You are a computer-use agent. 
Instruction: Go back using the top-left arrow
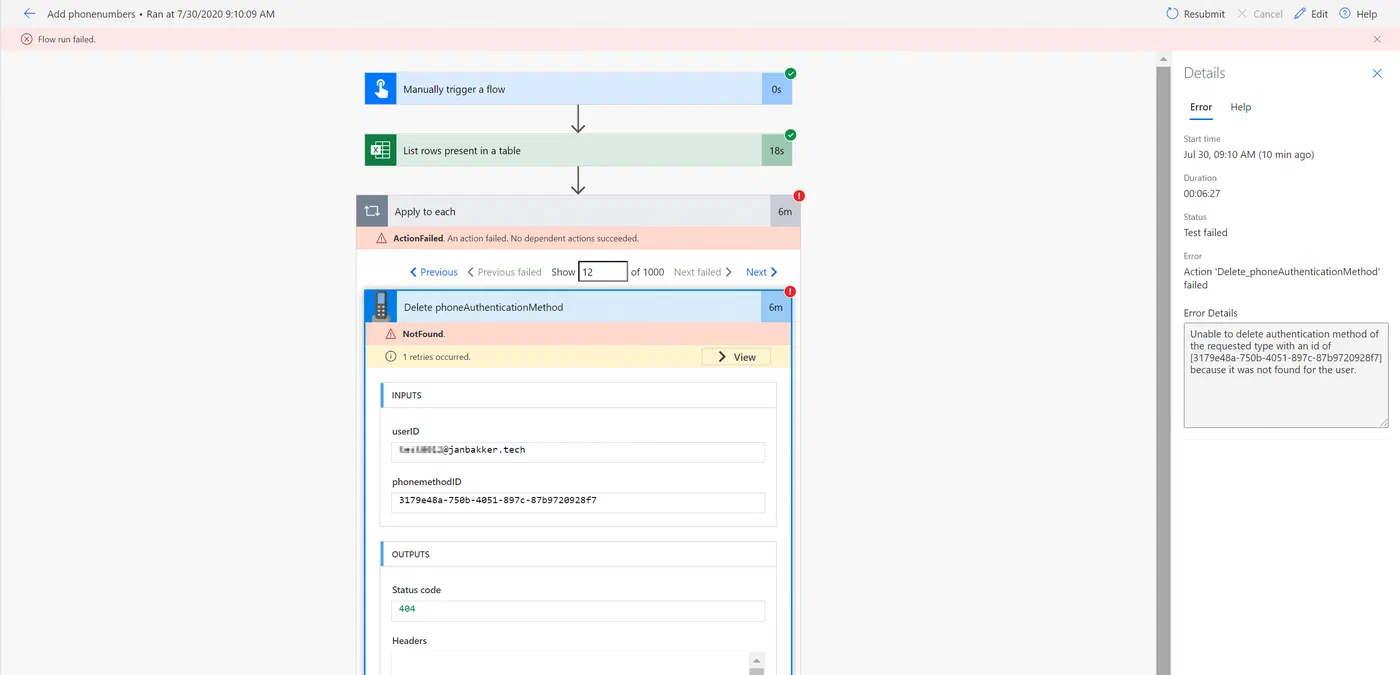[x=29, y=14]
